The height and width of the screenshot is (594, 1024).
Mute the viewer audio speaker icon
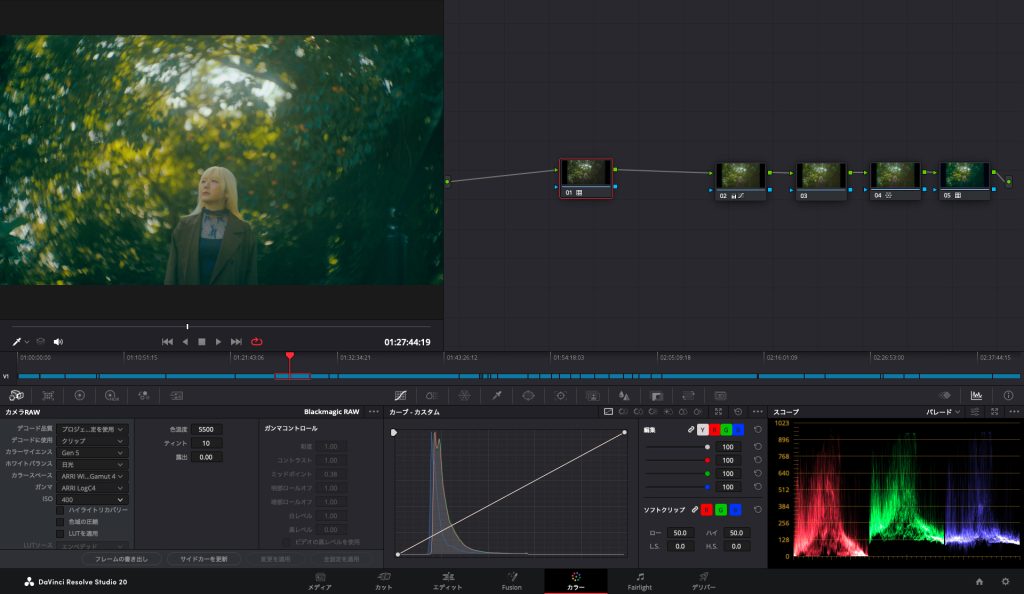point(58,342)
